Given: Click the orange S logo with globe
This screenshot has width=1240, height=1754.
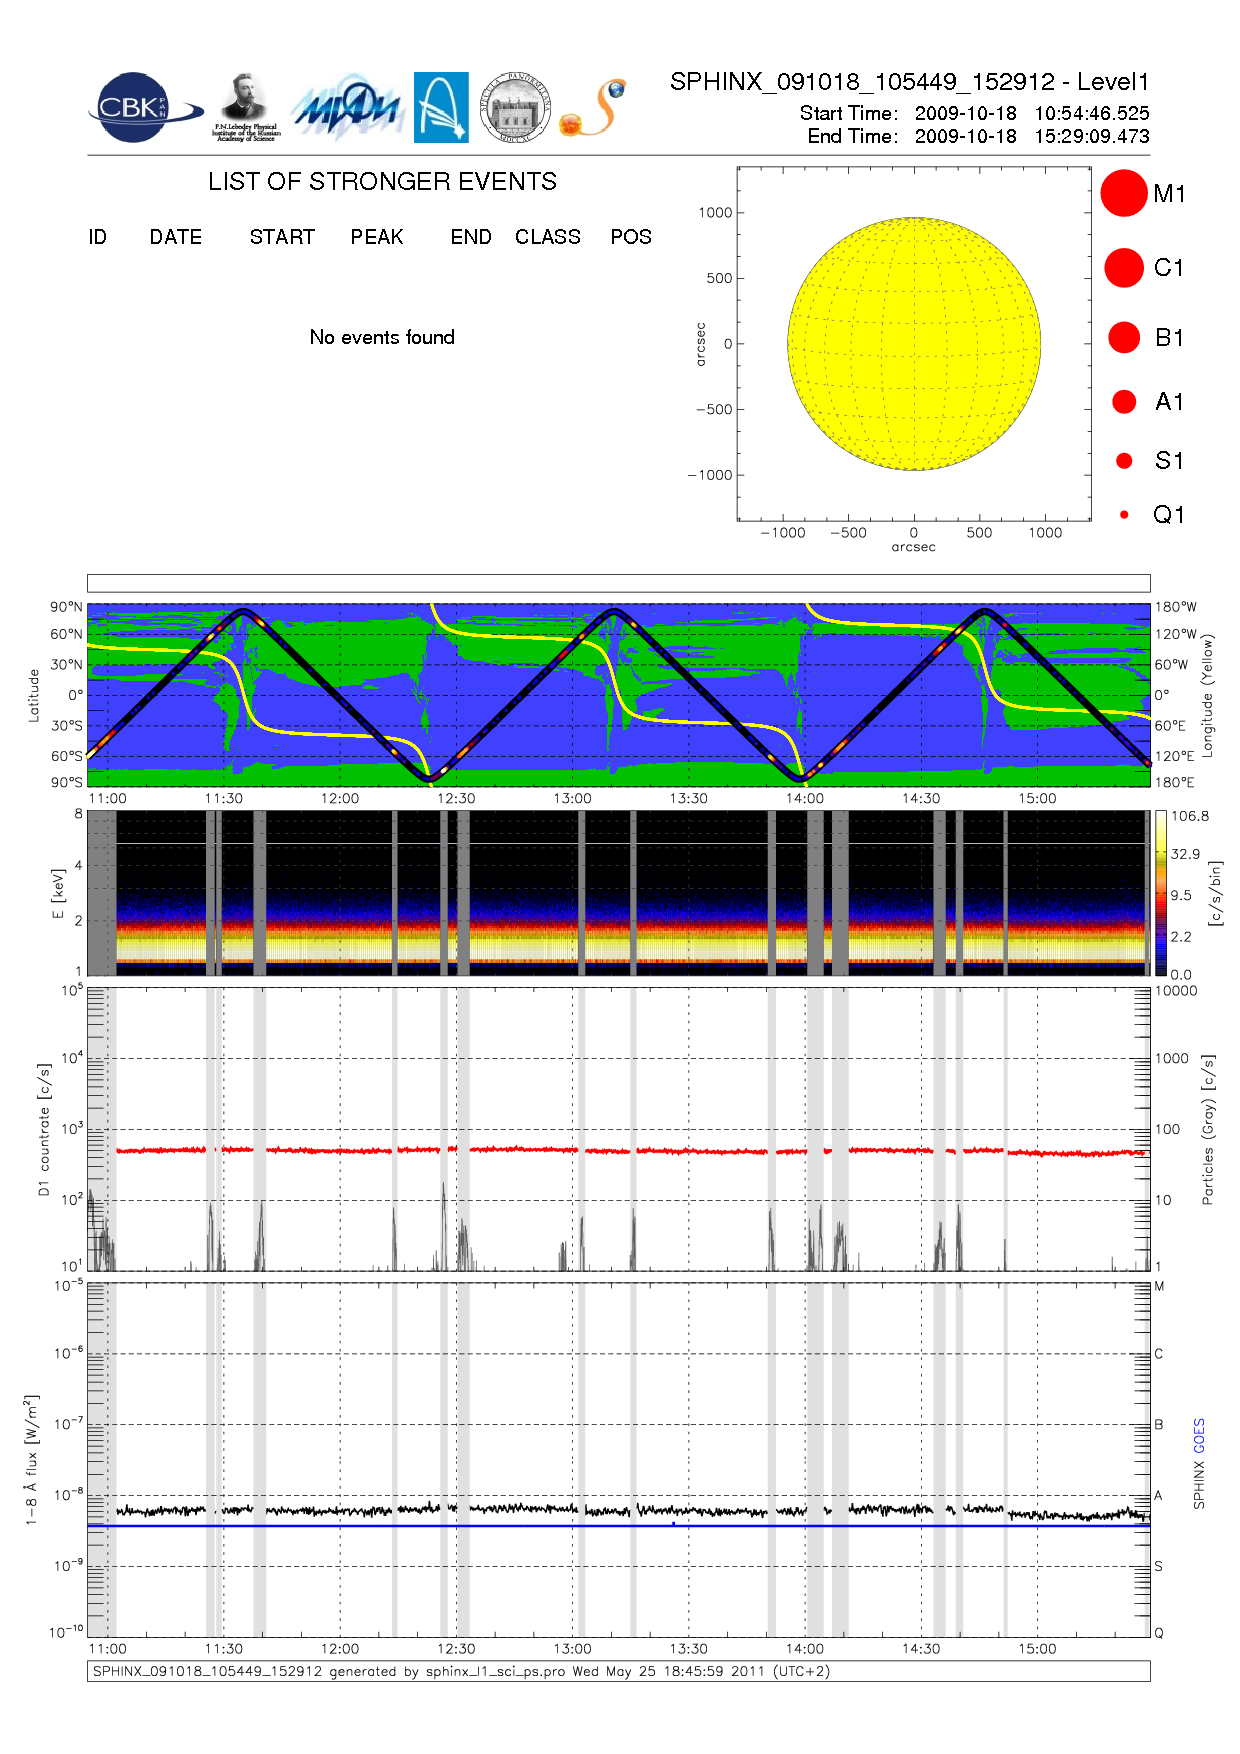Looking at the screenshot, I should [x=594, y=108].
